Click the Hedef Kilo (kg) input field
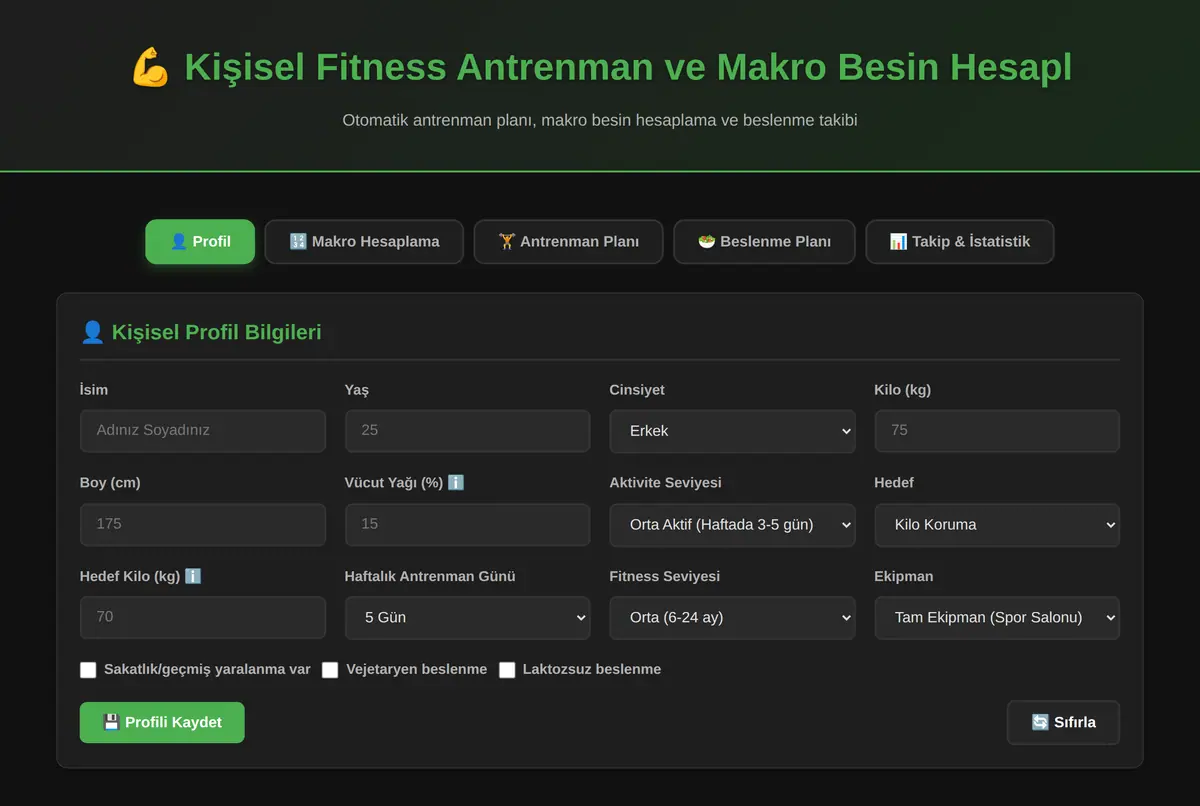Viewport: 1200px width, 806px height. pyautogui.click(x=203, y=618)
